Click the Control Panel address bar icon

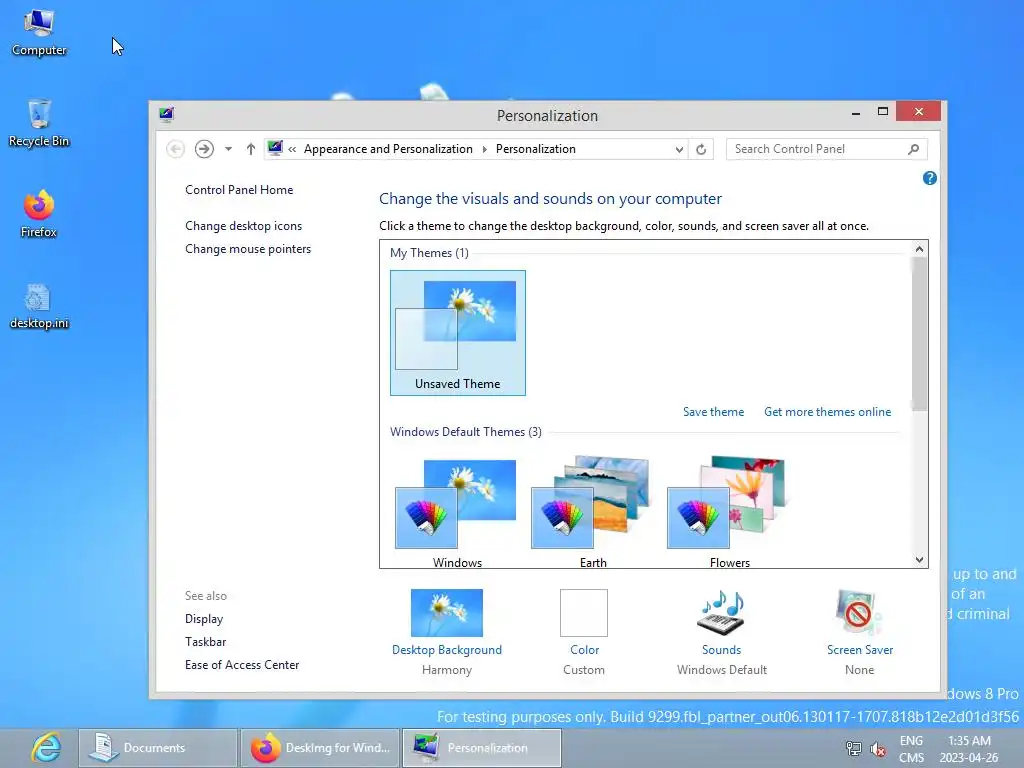tap(275, 148)
